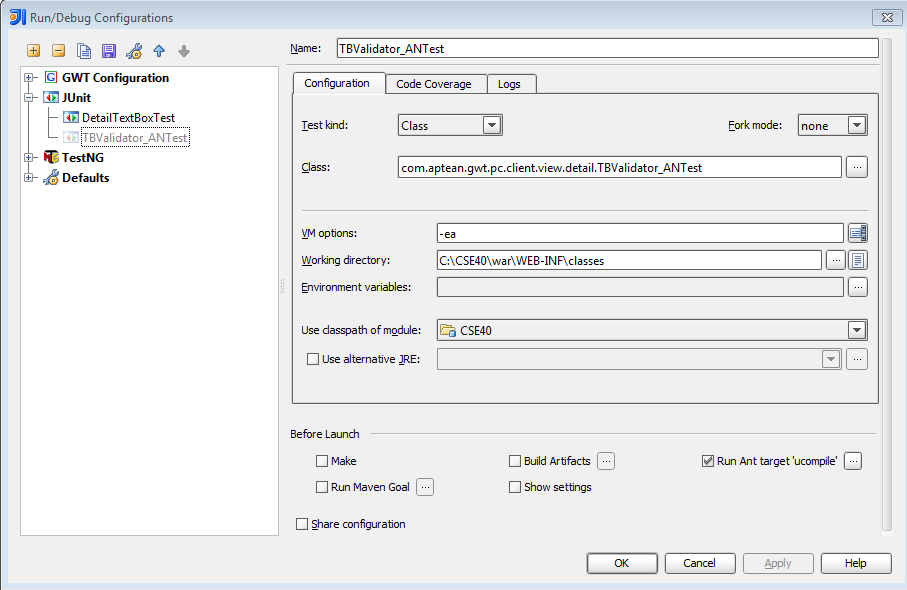The width and height of the screenshot is (907, 590).
Task: Select the TestNG tree label
Action: pyautogui.click(x=83, y=157)
